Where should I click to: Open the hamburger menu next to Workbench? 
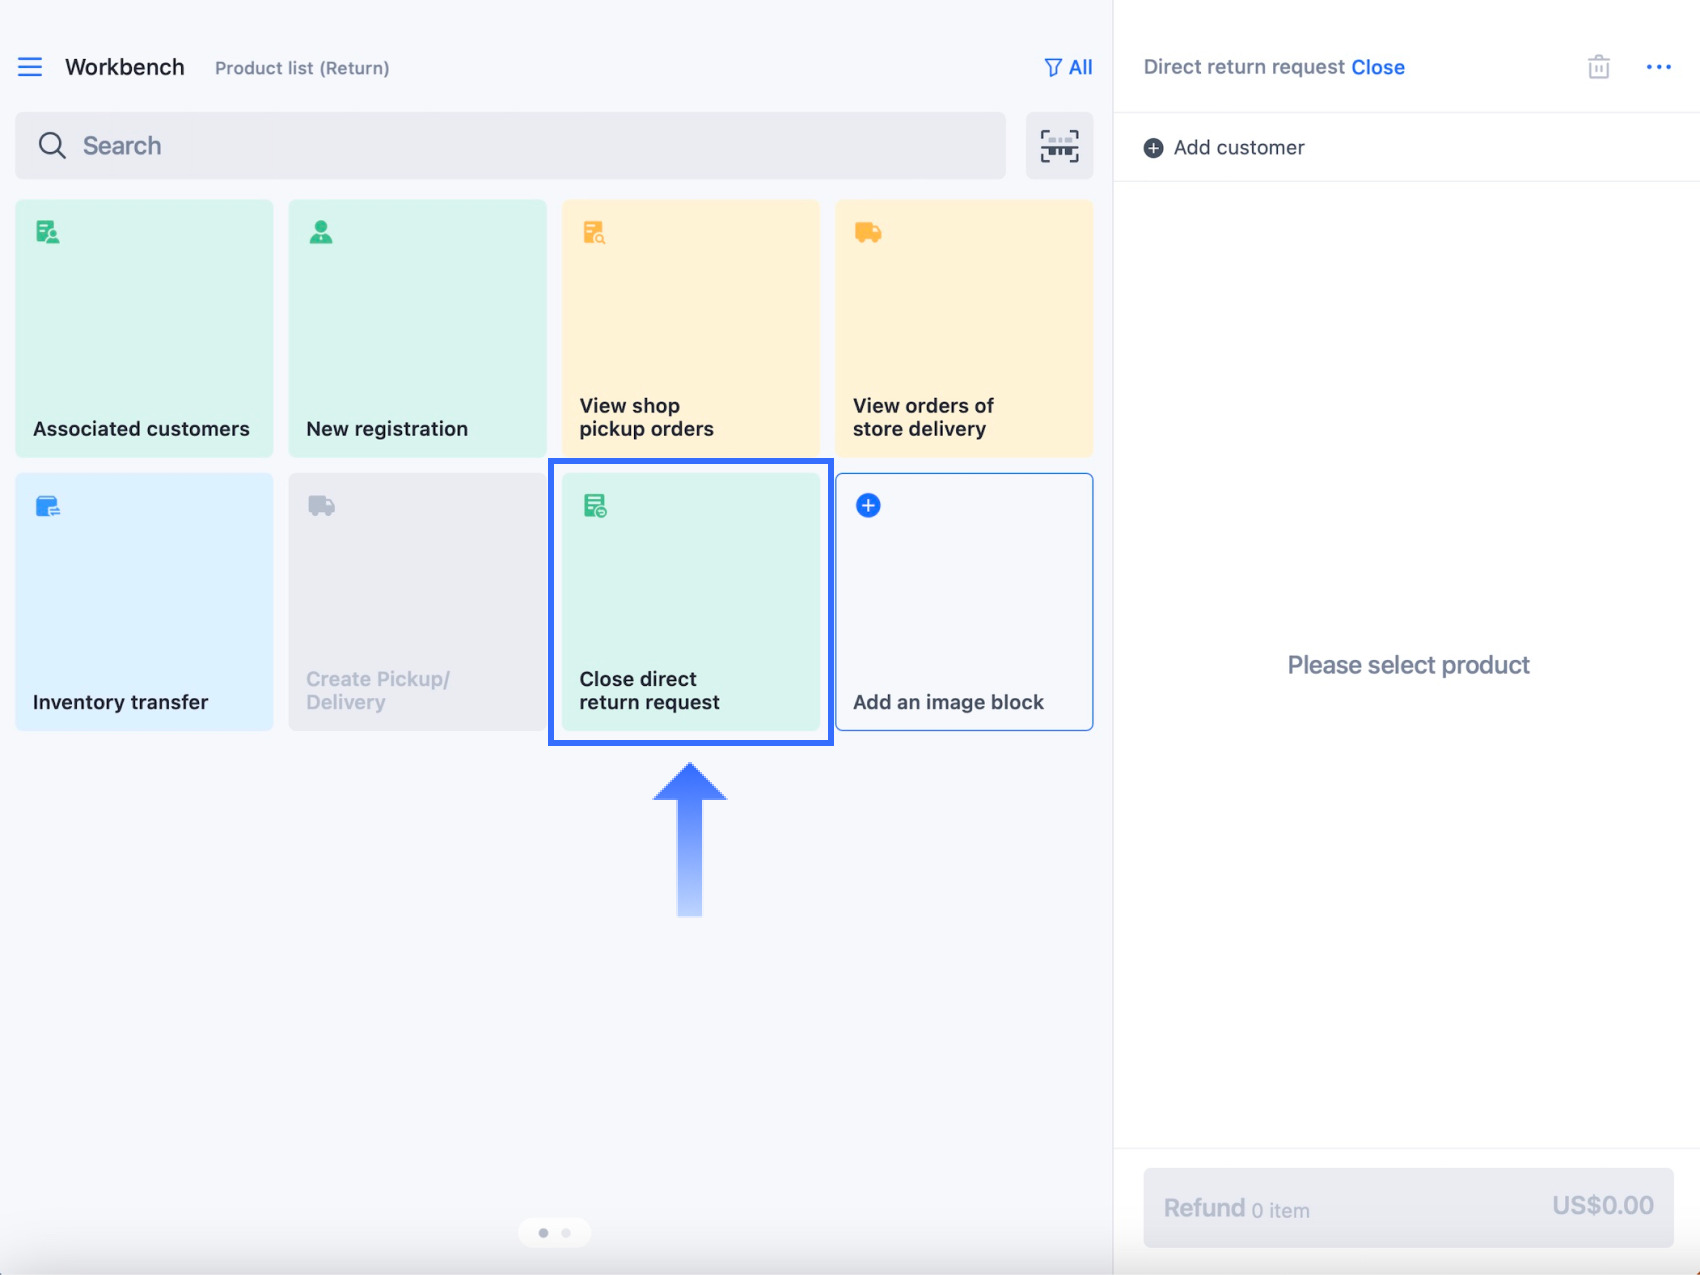pyautogui.click(x=30, y=67)
